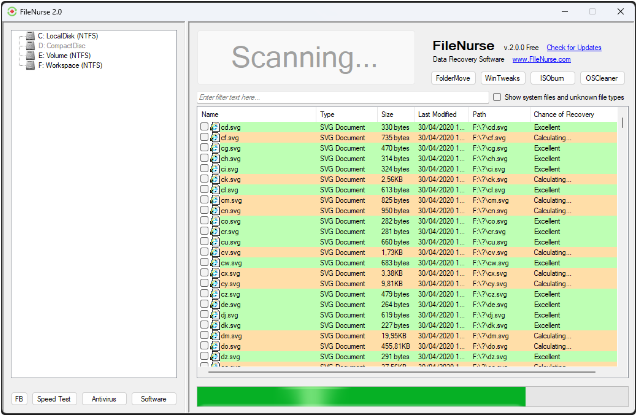Click the file name dz.svg
This screenshot has width=637, height=416.
click(x=230, y=356)
